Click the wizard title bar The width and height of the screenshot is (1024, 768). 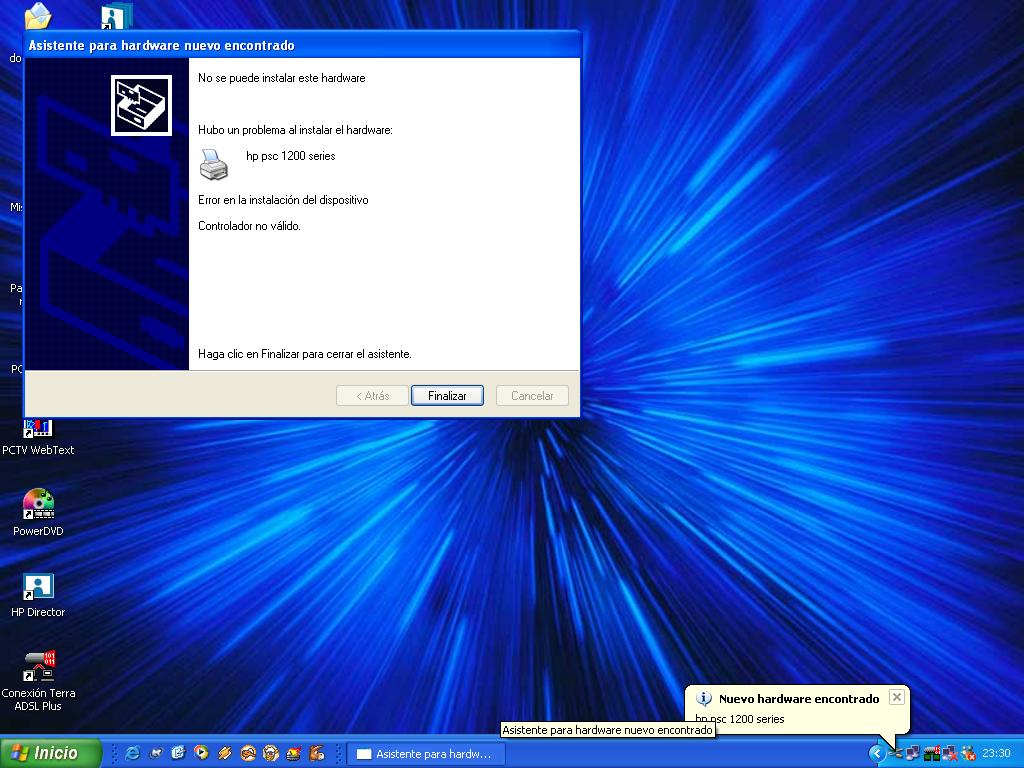click(x=302, y=45)
